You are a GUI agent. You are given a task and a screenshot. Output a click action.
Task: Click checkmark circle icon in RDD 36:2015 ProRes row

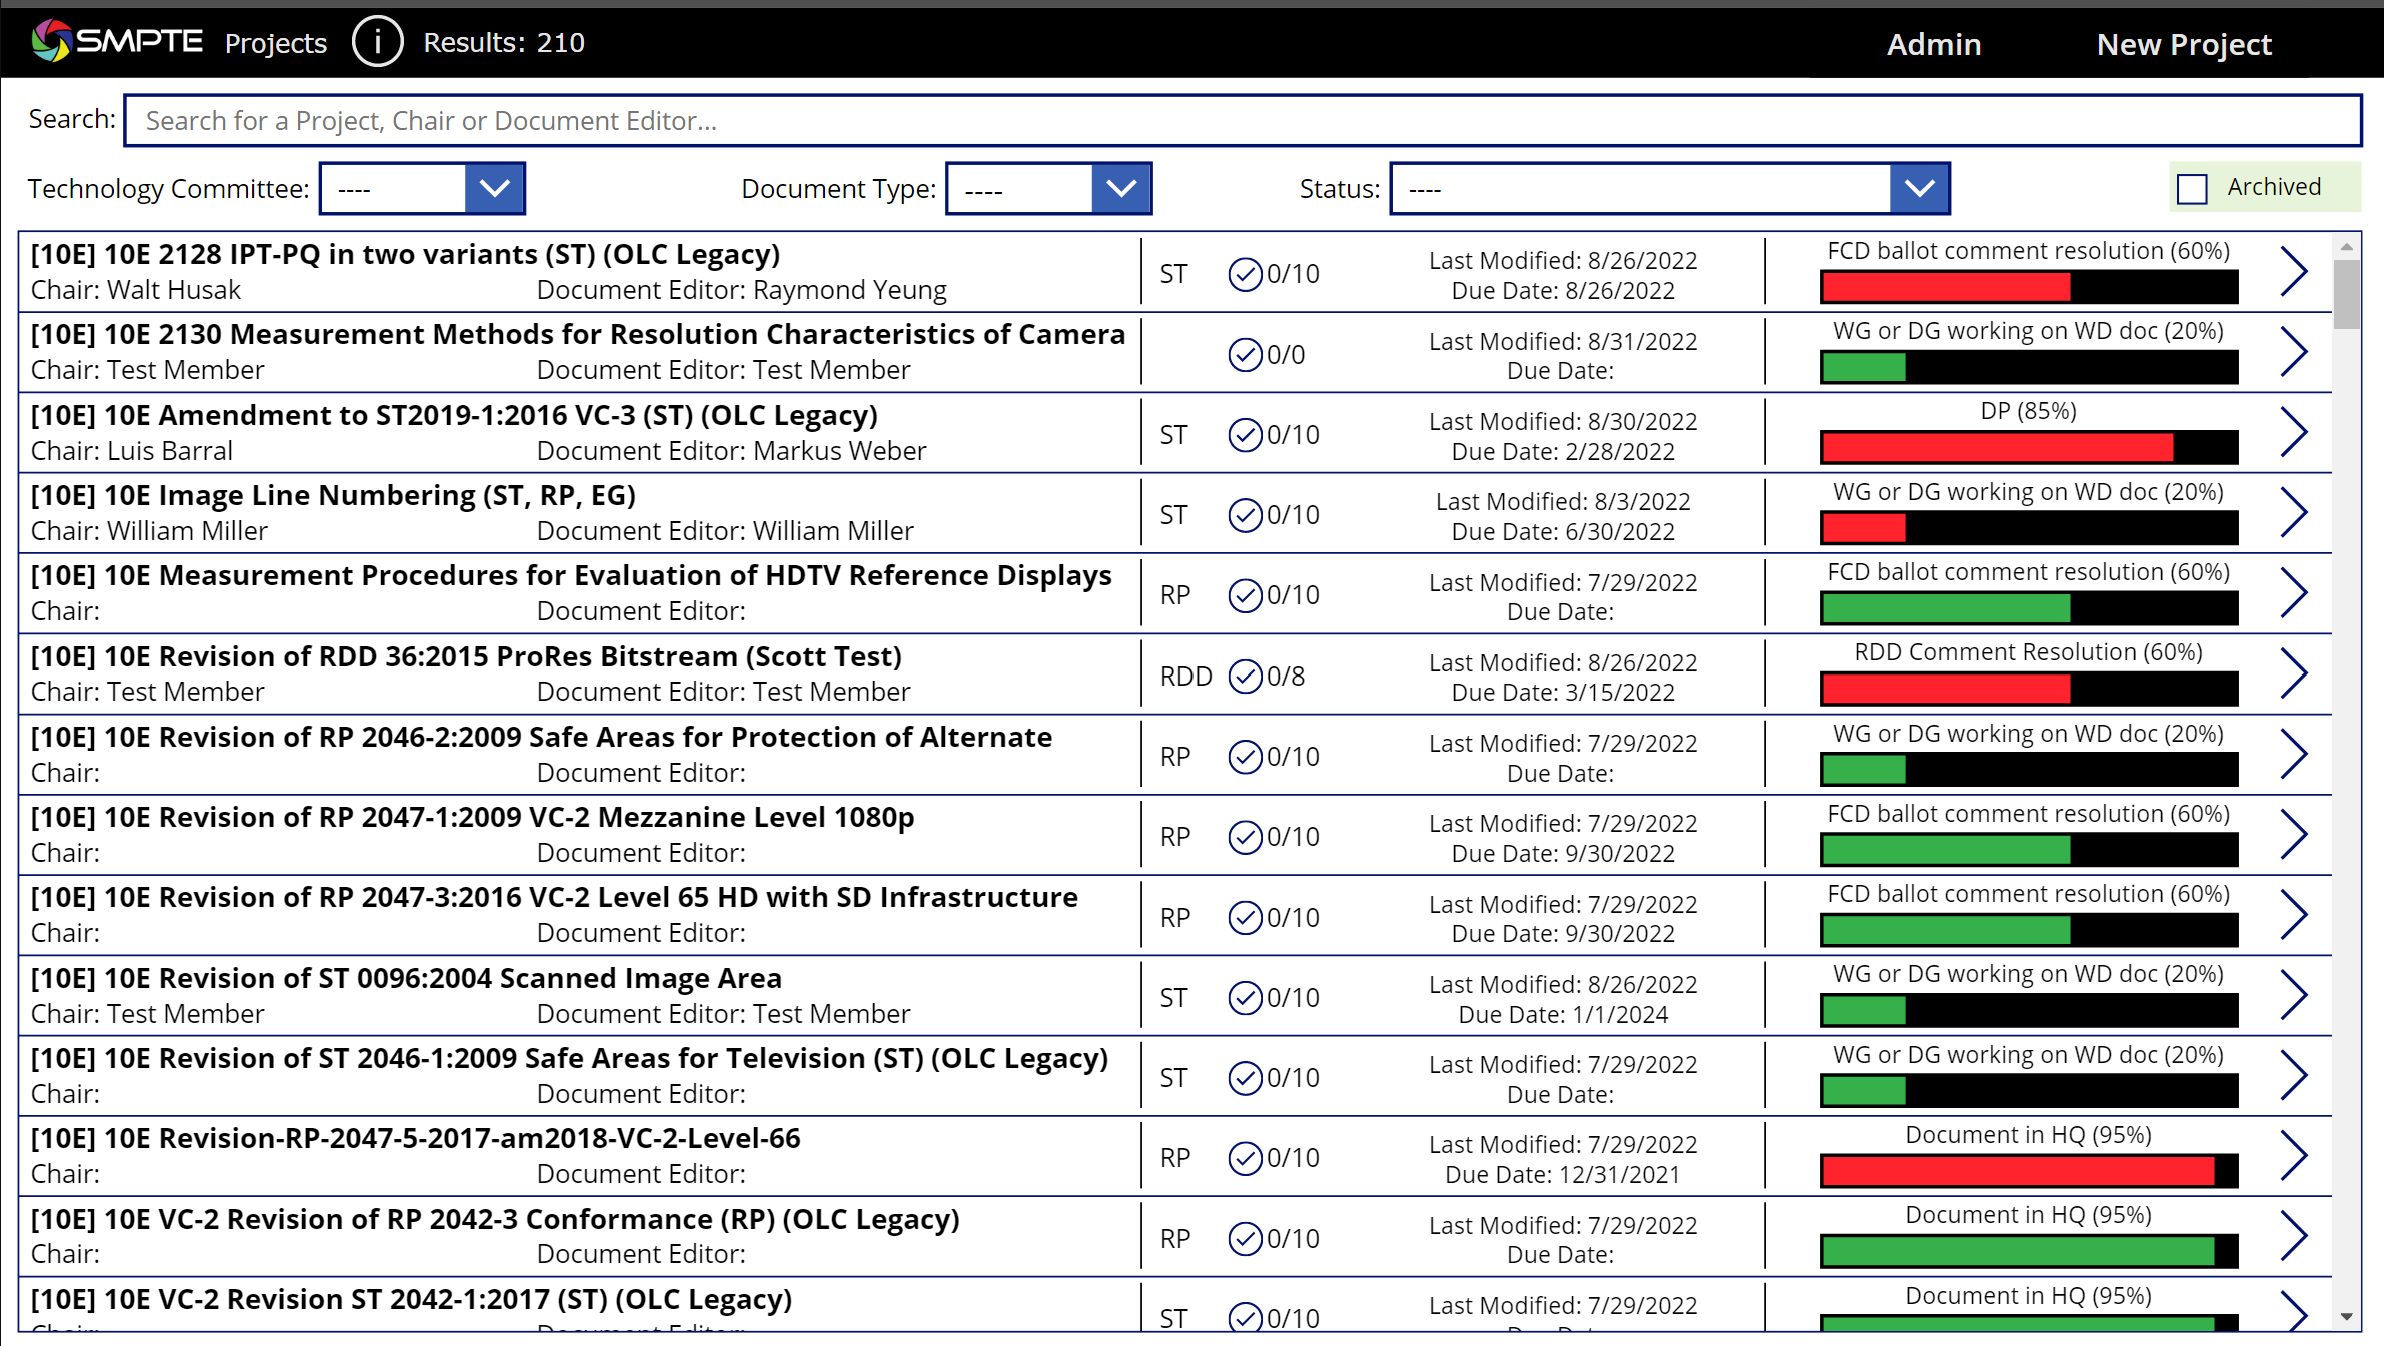click(x=1245, y=676)
